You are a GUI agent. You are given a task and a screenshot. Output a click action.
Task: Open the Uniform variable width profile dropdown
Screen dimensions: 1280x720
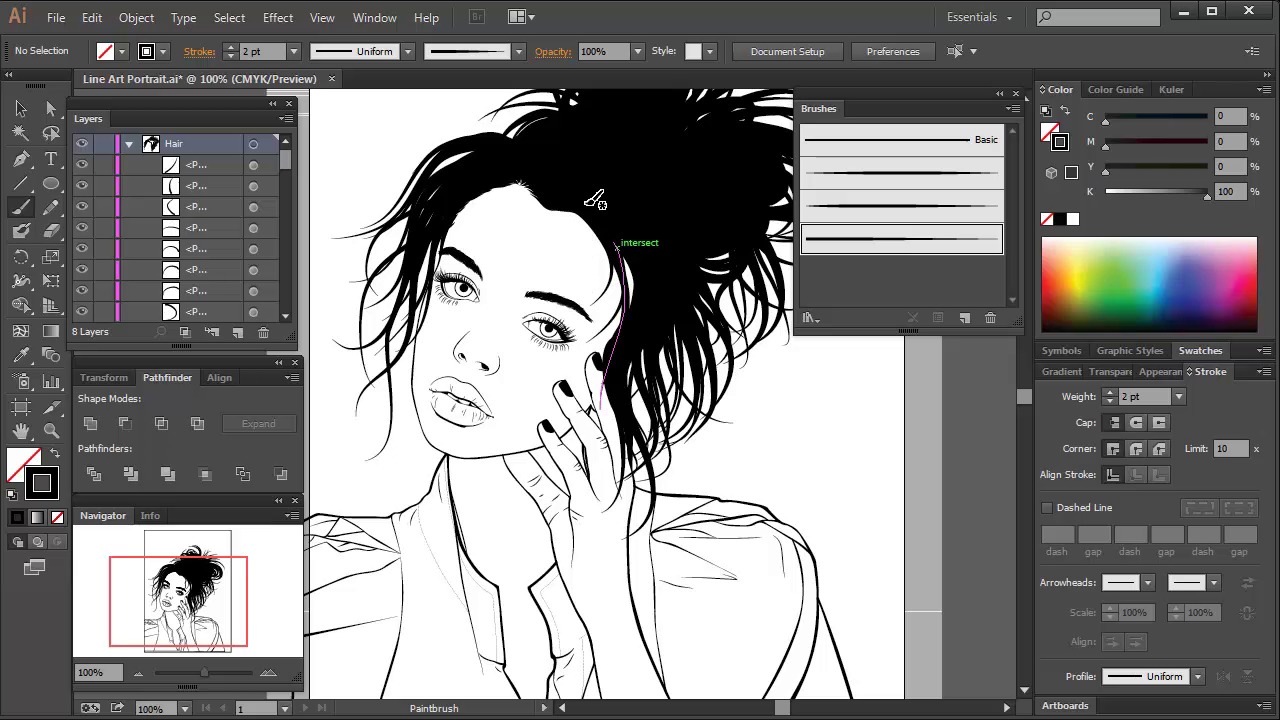(x=407, y=52)
